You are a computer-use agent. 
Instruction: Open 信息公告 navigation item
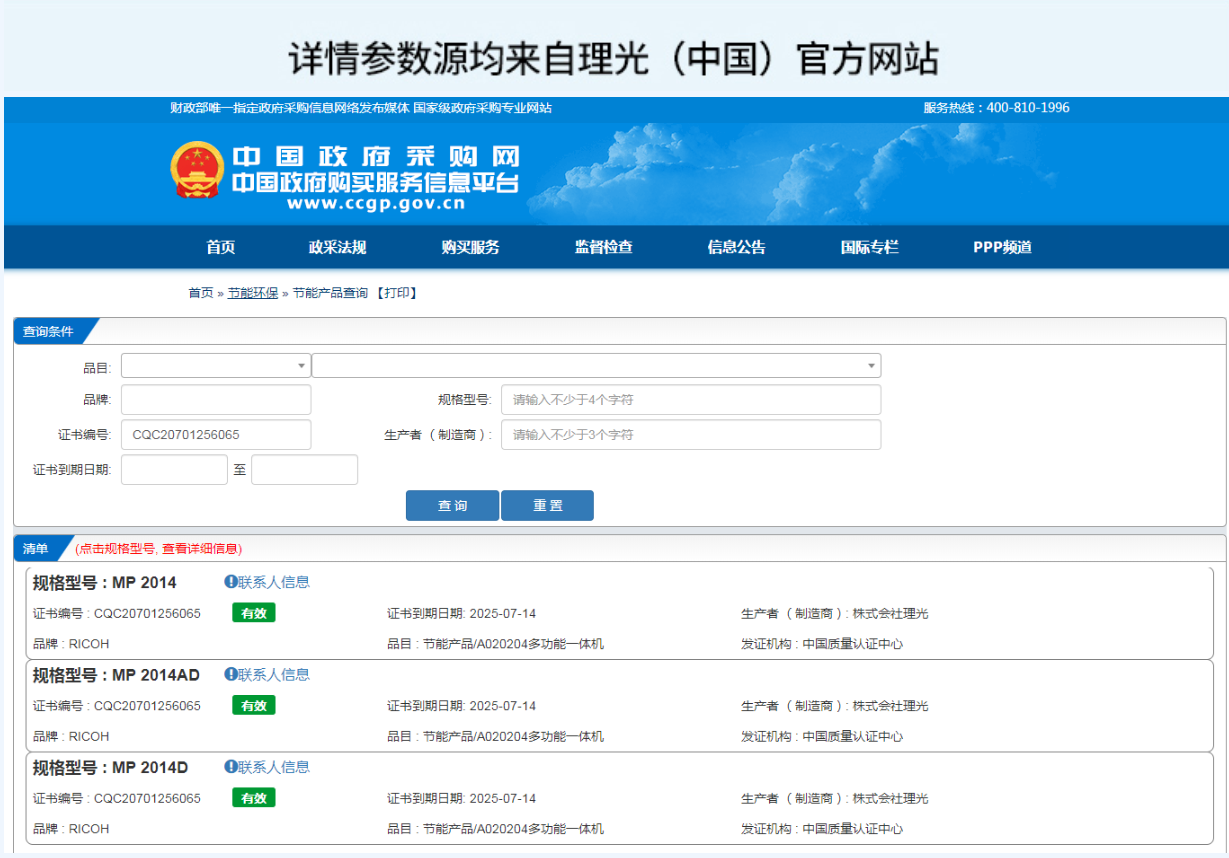click(736, 247)
